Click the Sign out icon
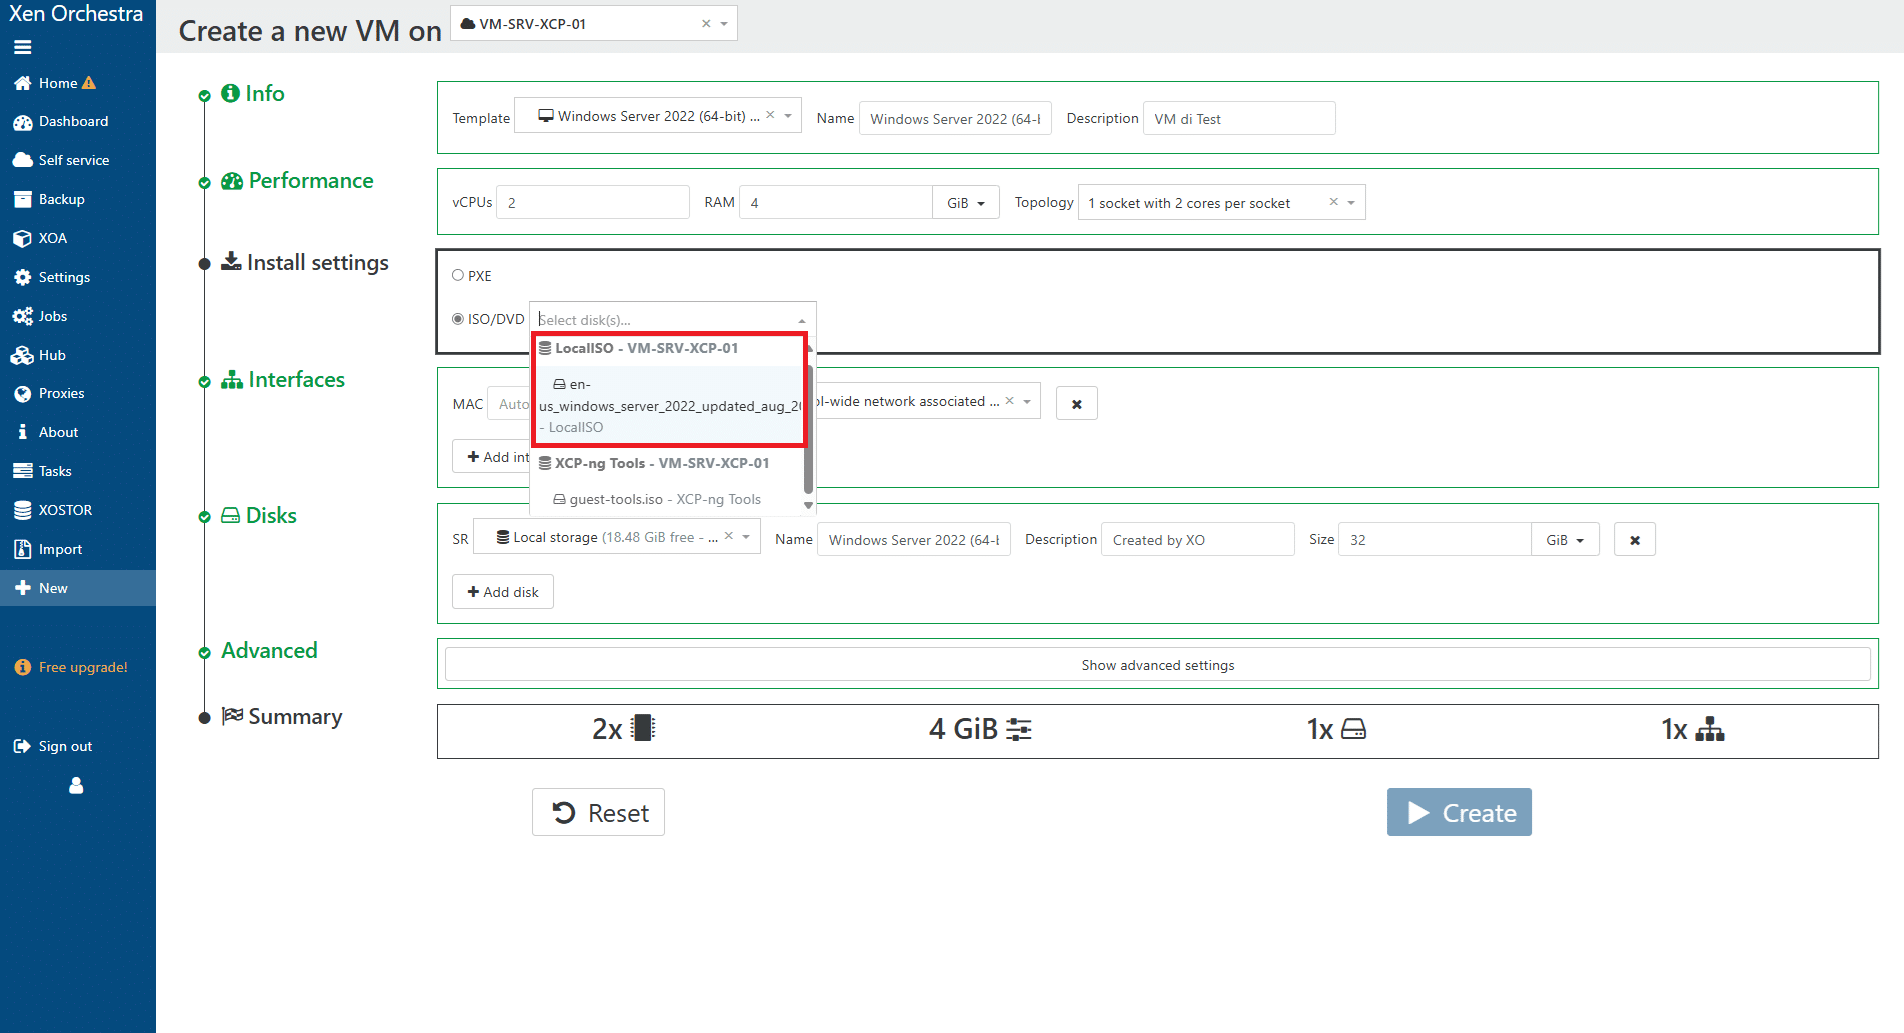The height and width of the screenshot is (1033, 1904). click(22, 746)
